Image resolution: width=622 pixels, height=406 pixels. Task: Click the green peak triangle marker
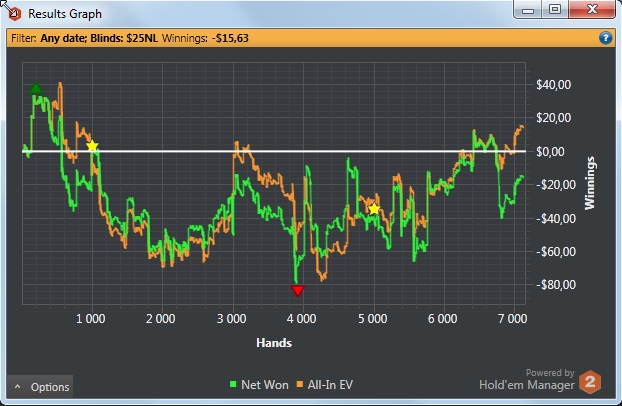pyautogui.click(x=36, y=88)
